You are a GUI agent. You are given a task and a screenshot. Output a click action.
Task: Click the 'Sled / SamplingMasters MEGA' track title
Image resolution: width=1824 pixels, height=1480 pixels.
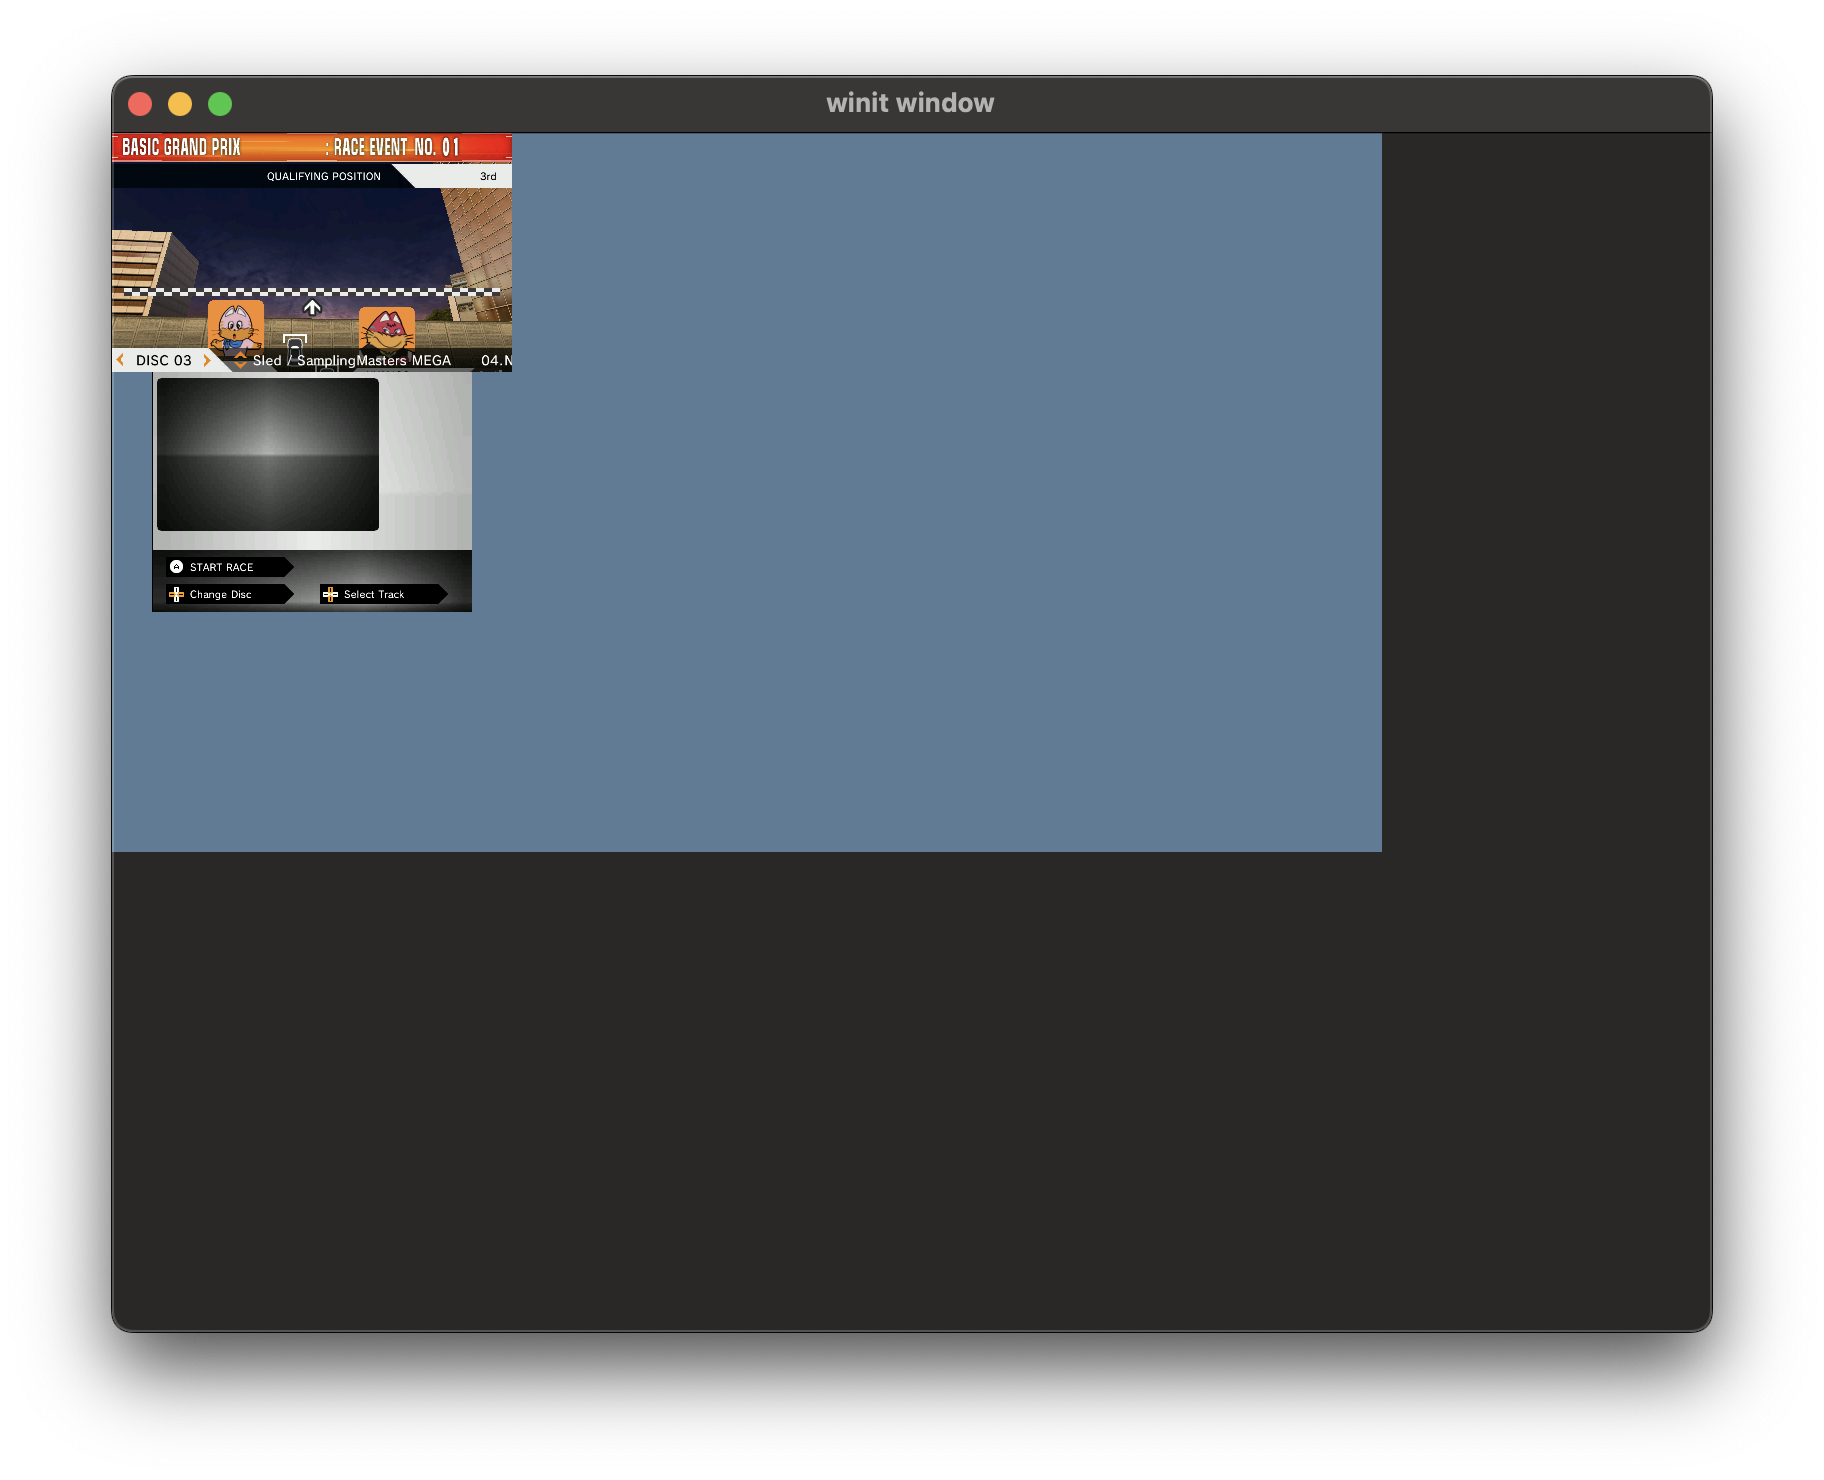(352, 361)
